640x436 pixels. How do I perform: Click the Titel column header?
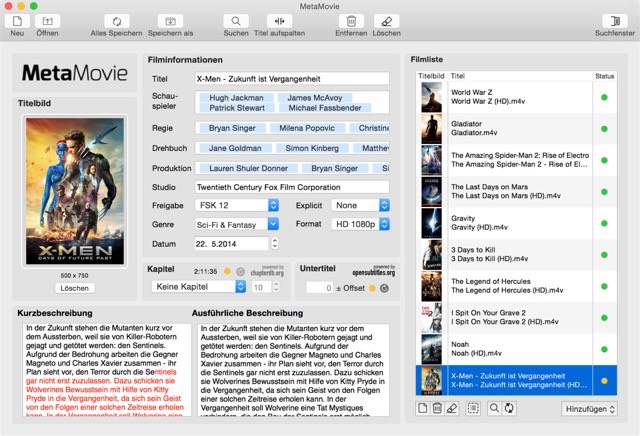pyautogui.click(x=520, y=76)
